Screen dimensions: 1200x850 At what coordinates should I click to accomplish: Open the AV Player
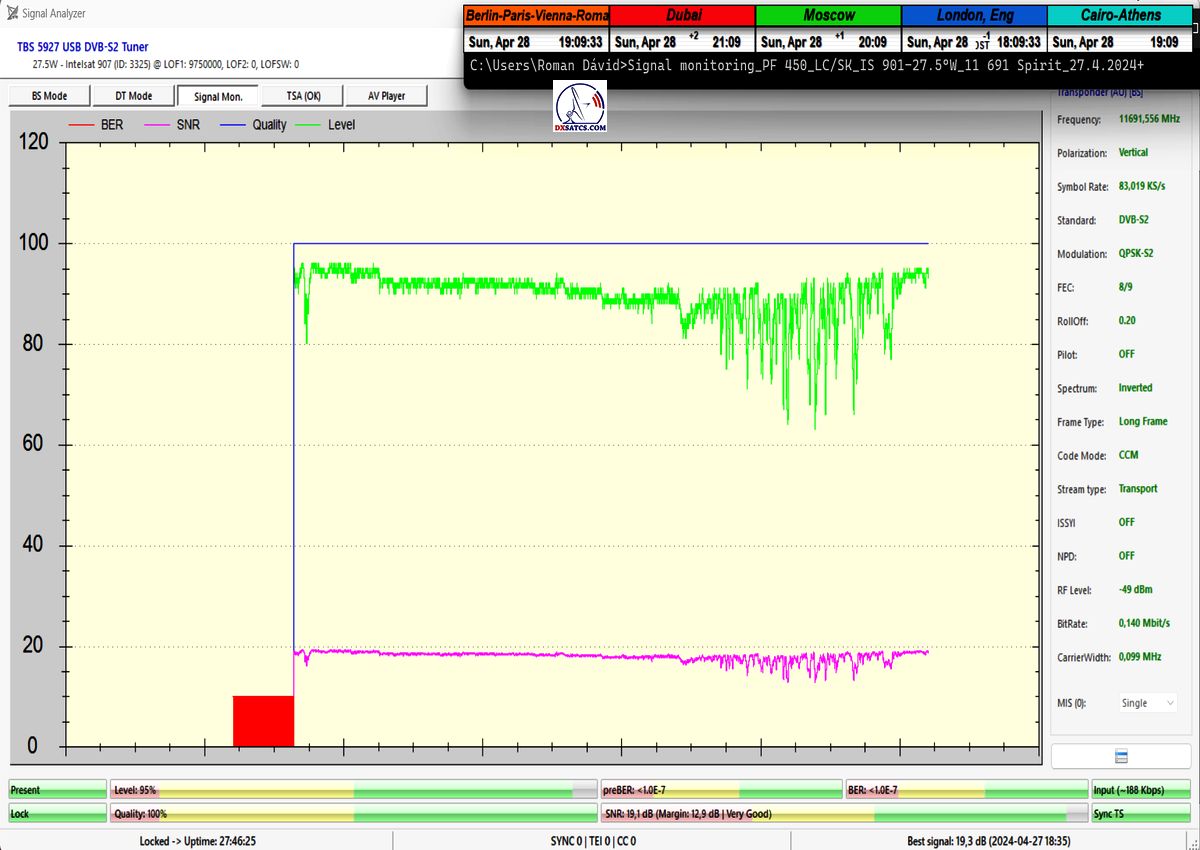point(386,96)
